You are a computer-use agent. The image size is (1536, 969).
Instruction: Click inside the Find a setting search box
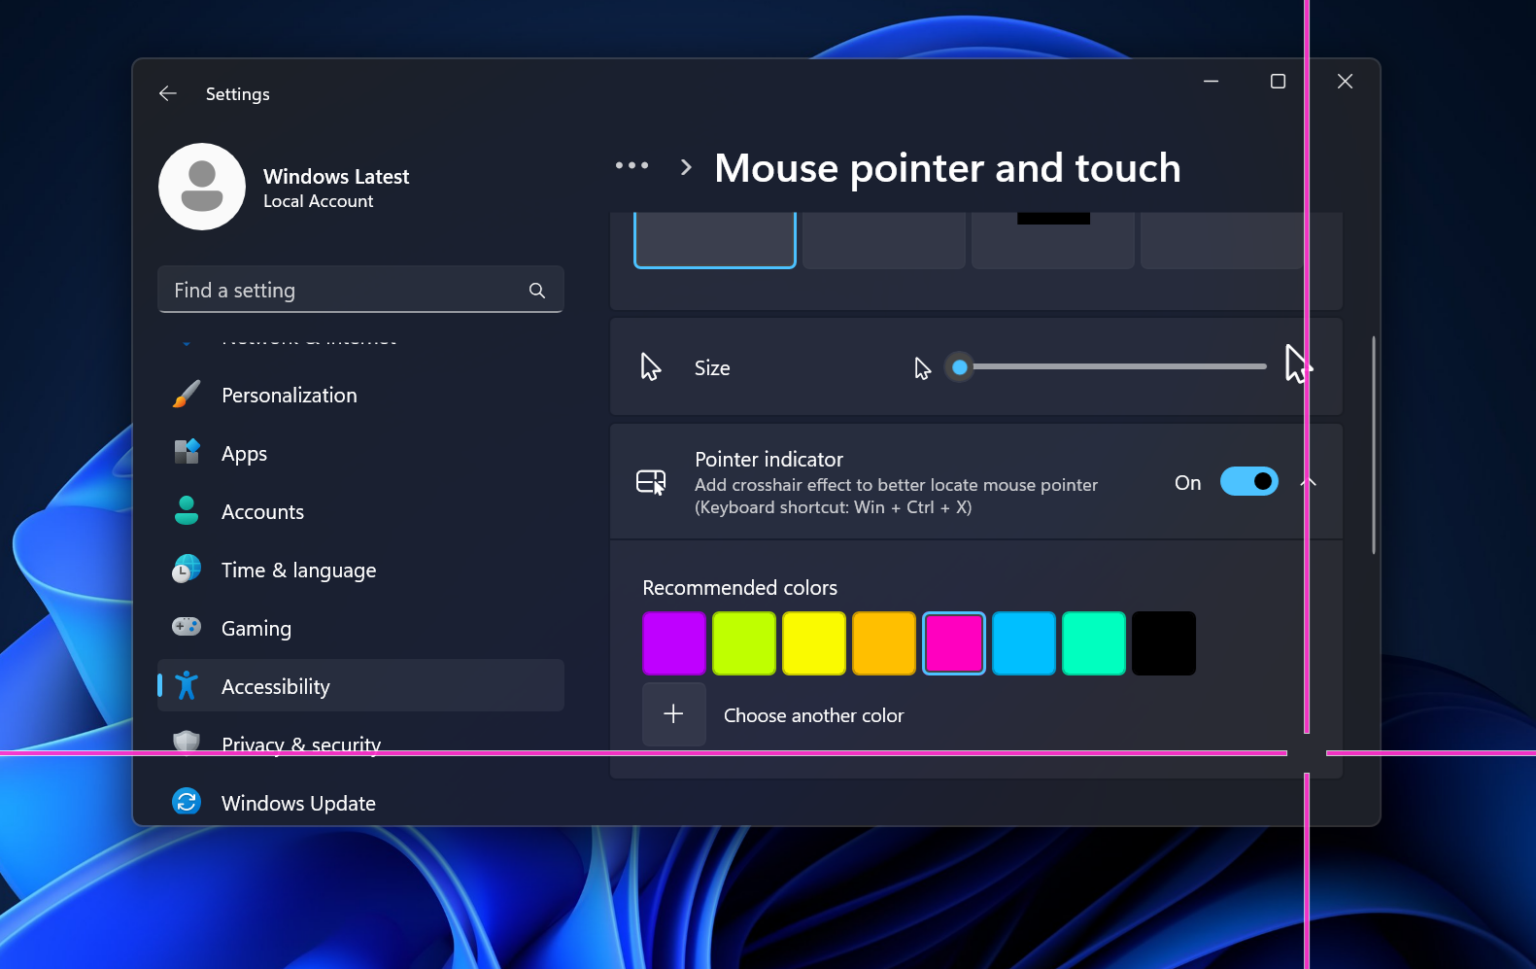tap(340, 290)
